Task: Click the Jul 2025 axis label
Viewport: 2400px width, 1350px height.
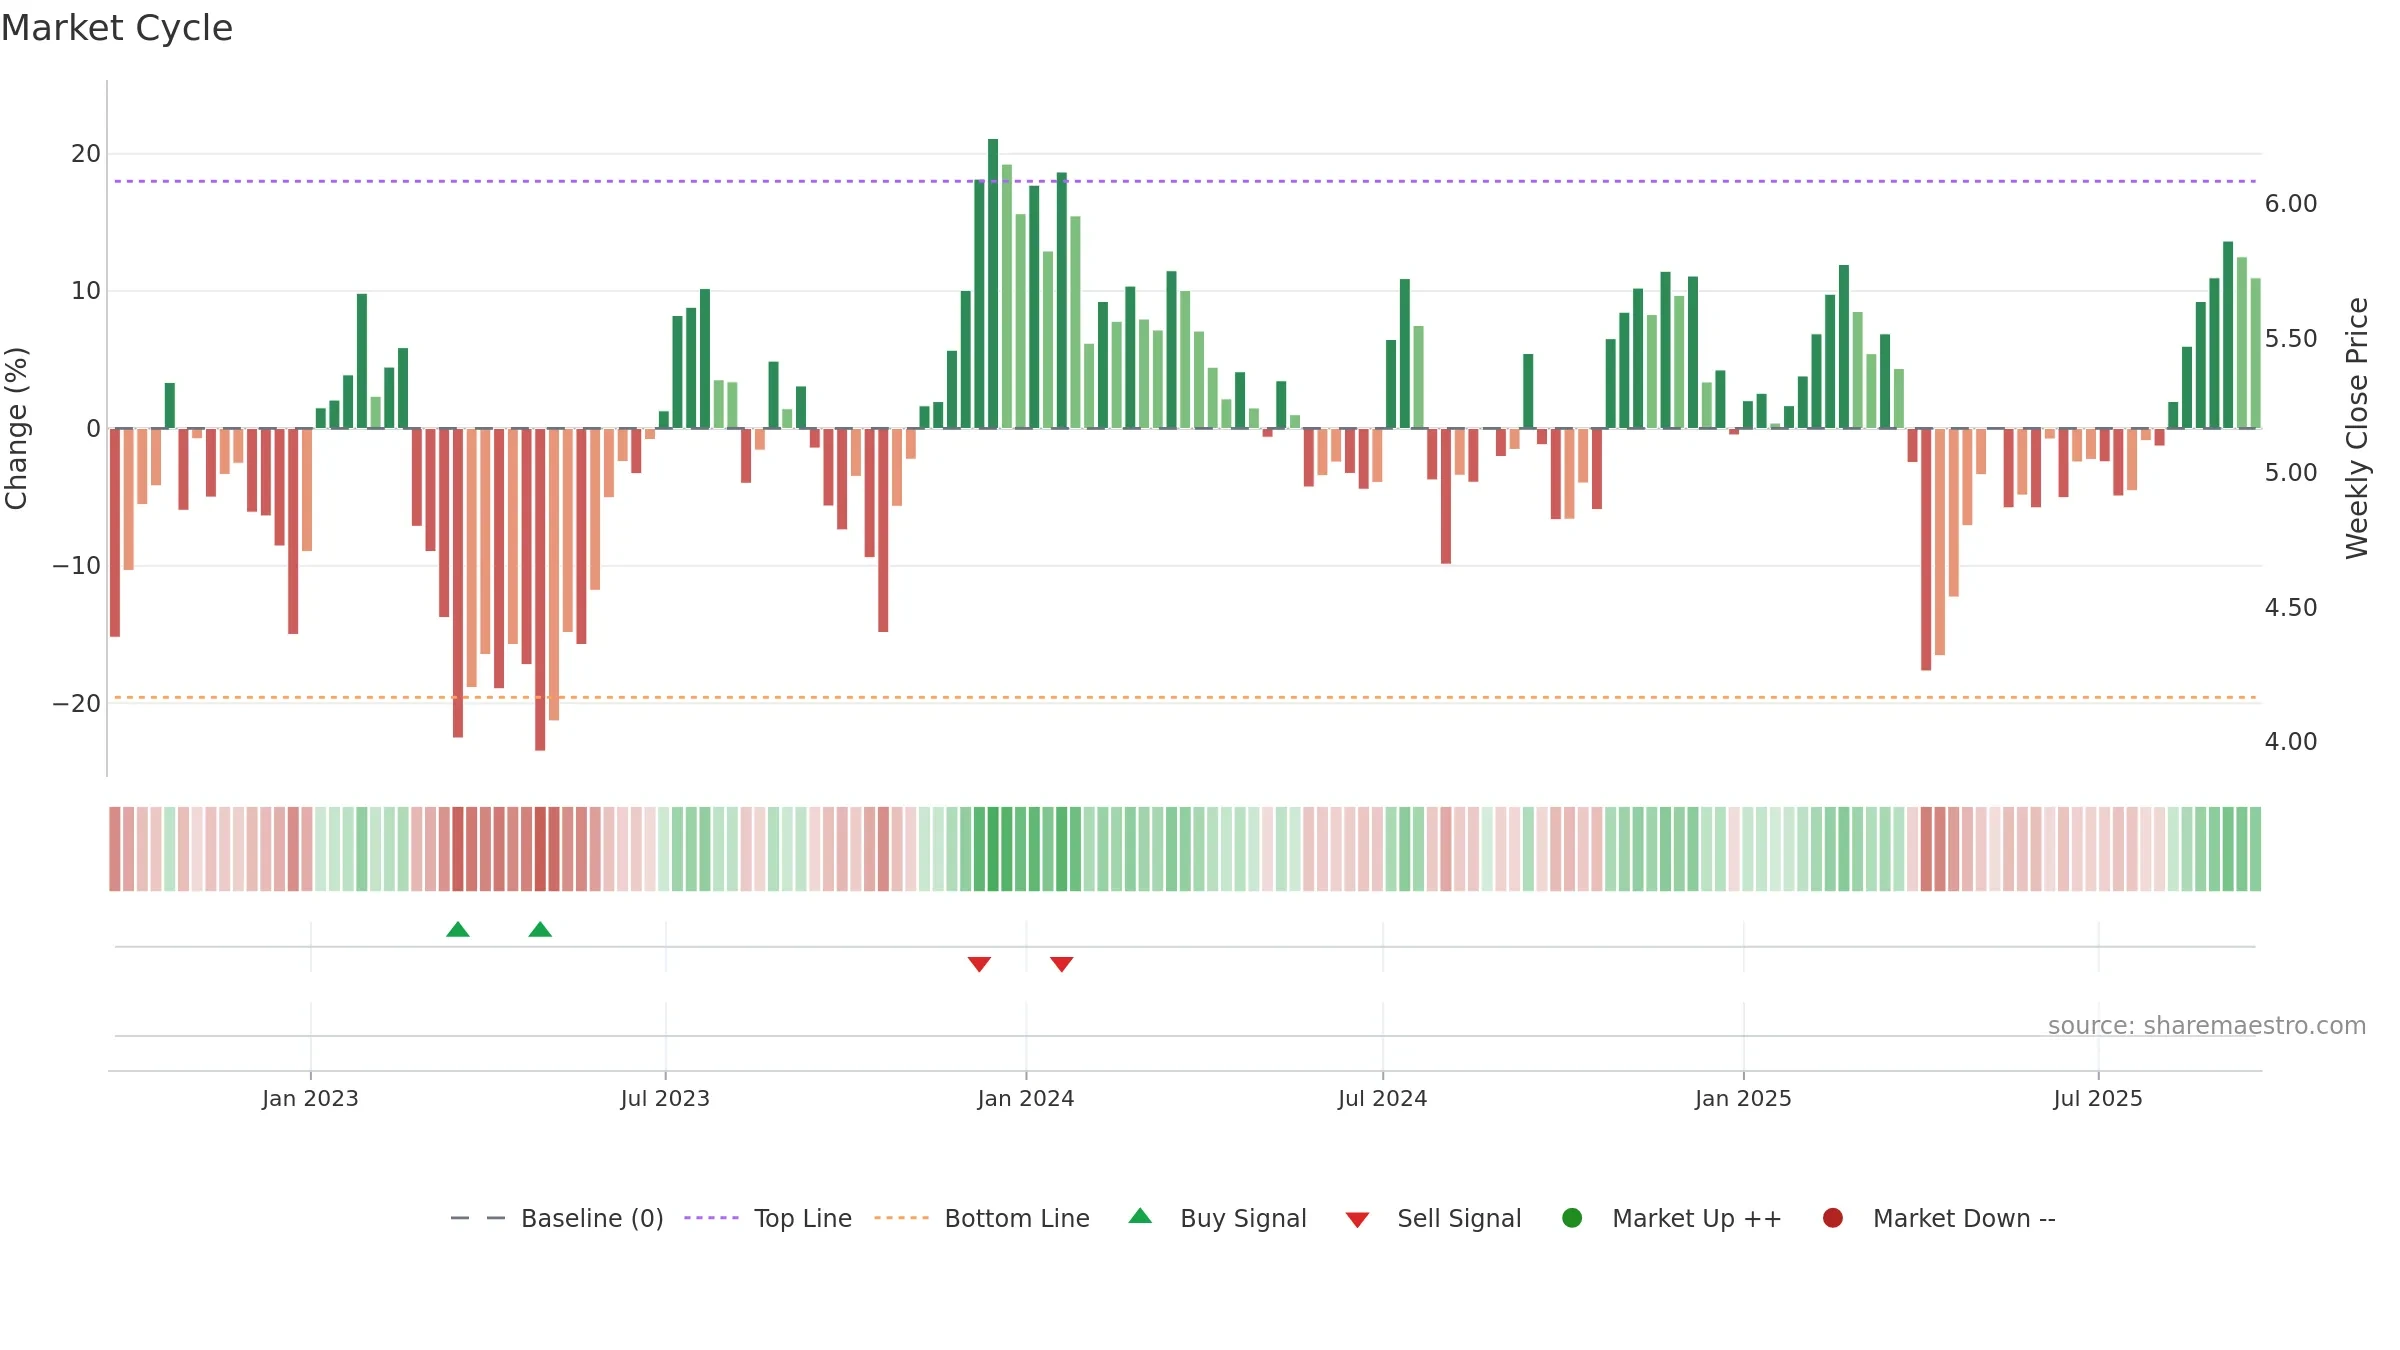Action: point(2098,1098)
